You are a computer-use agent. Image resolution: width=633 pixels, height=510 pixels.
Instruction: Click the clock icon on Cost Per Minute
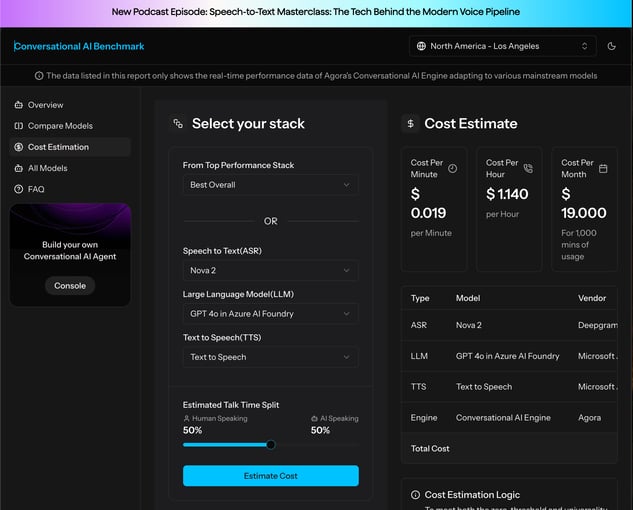tap(453, 168)
